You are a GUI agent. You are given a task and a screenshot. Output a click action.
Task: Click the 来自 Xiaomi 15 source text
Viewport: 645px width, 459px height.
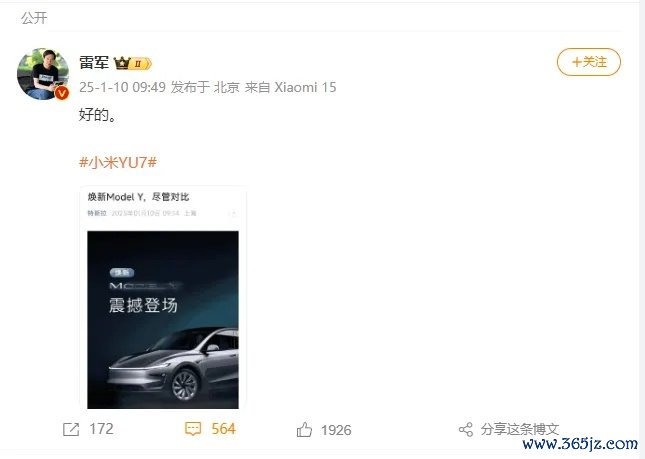point(290,87)
